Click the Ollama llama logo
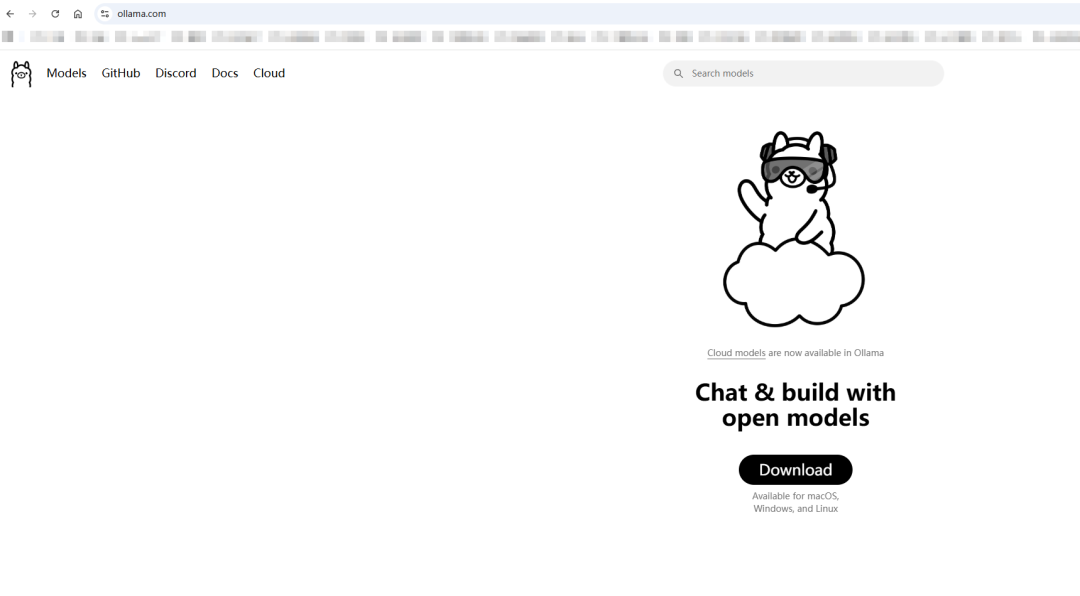 [x=21, y=74]
